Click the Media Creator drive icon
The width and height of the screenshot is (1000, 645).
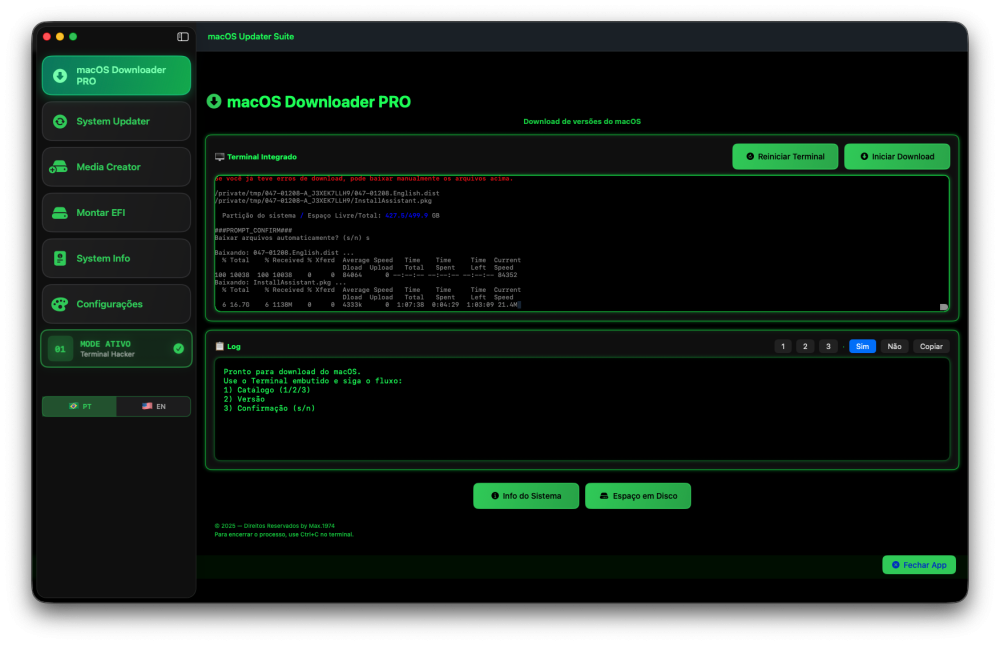59,167
